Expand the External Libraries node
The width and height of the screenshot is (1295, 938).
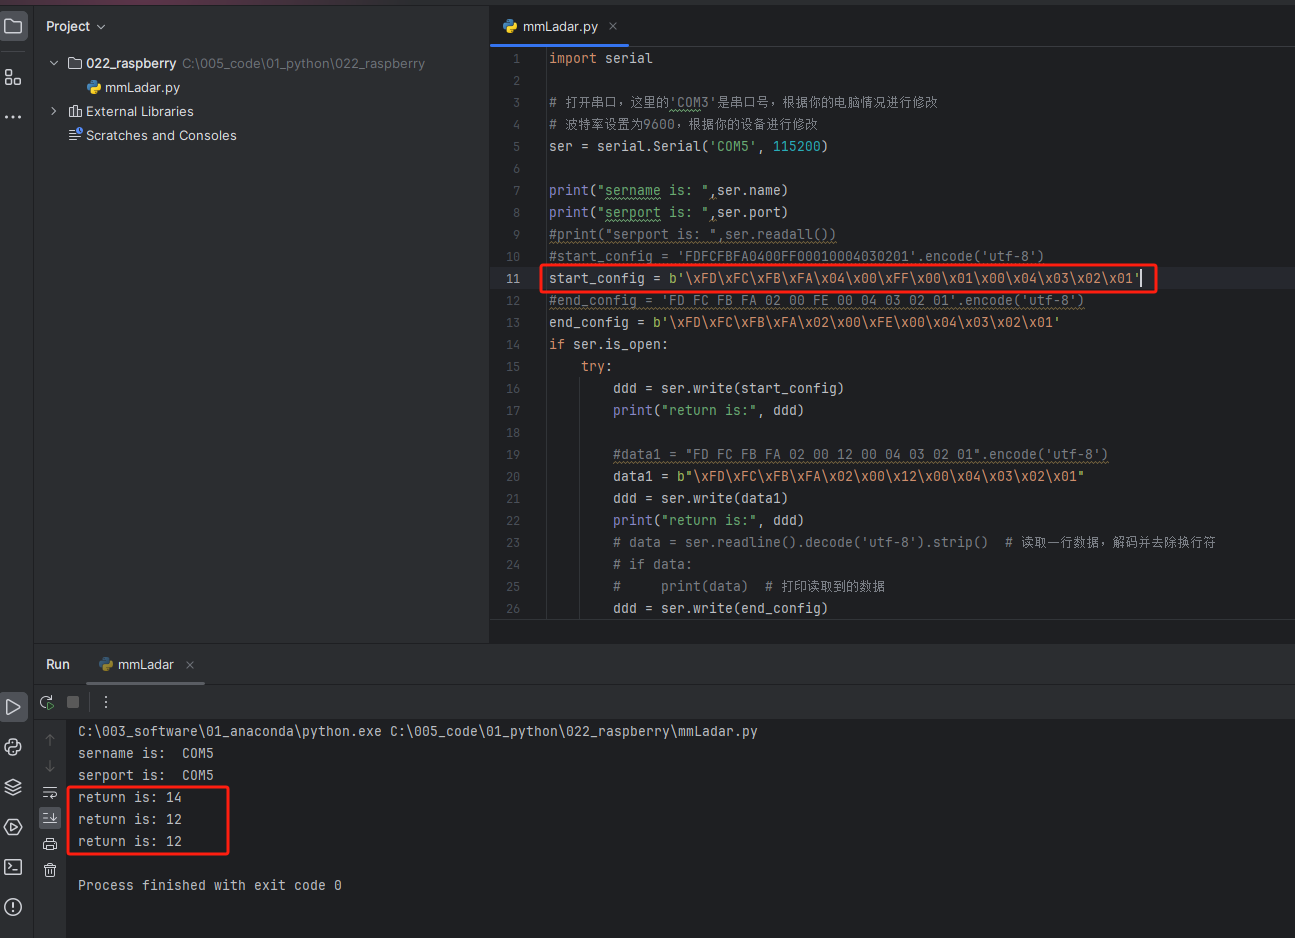click(54, 111)
